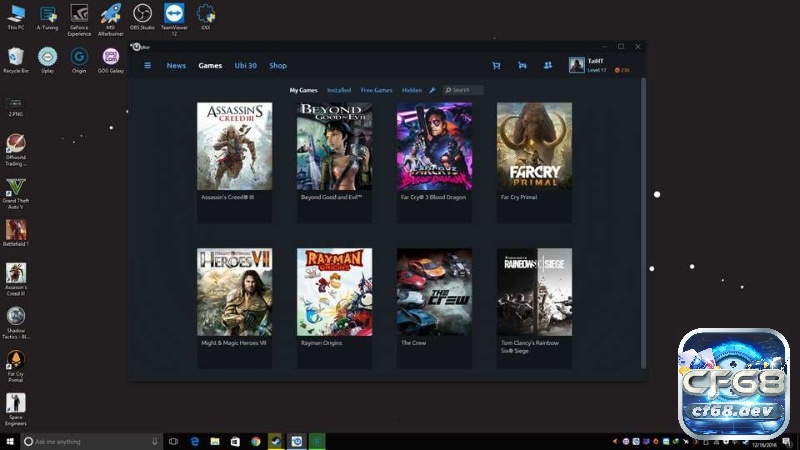
Task: Open the Uplay notifications flag icon
Action: [522, 65]
